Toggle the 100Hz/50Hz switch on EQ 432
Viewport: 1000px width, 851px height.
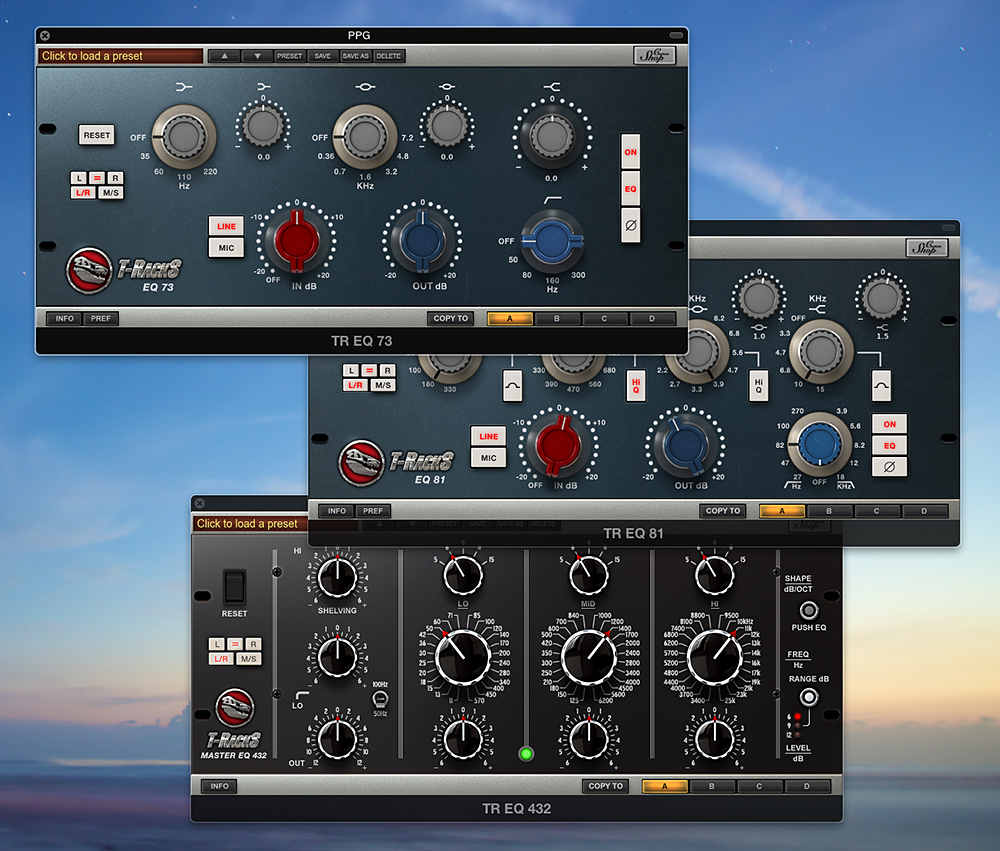(x=379, y=699)
